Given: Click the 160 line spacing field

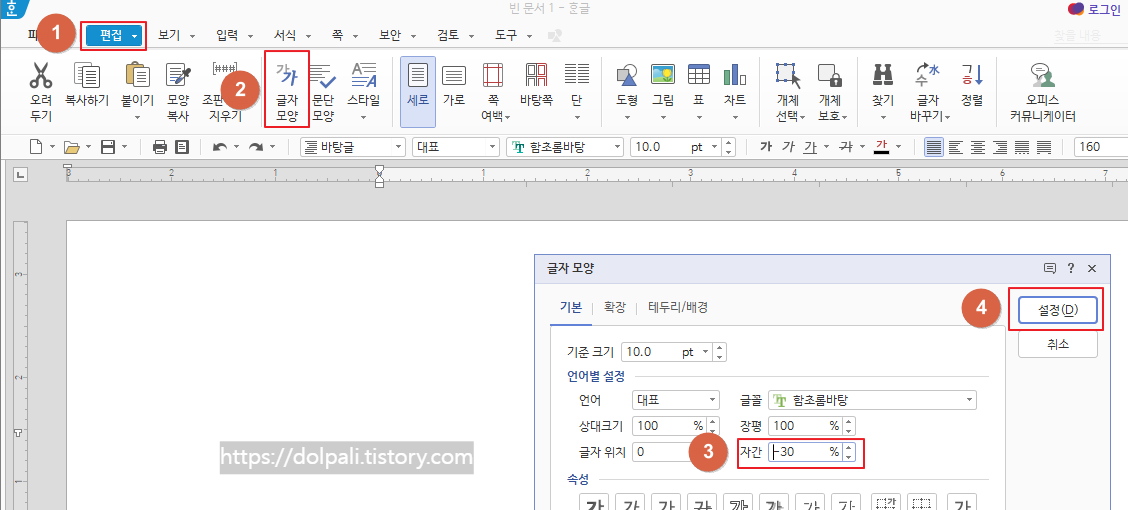Looking at the screenshot, I should click(1101, 147).
